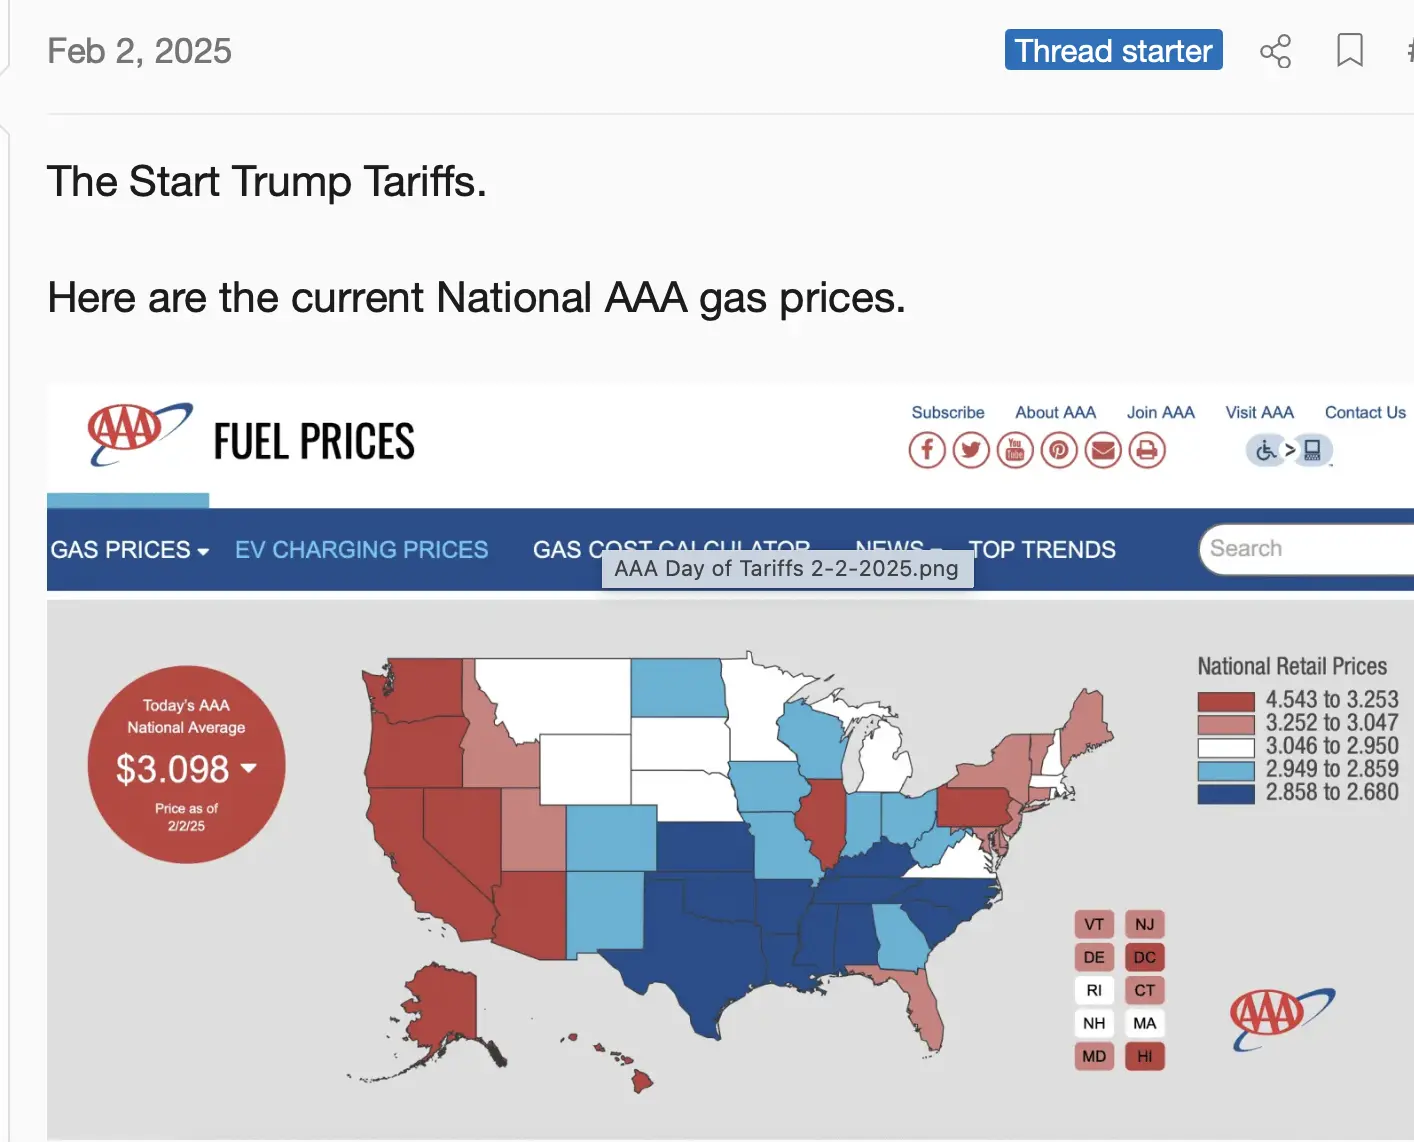The width and height of the screenshot is (1414, 1142).
Task: Select the TOP TRENDS menu item
Action: click(1042, 550)
